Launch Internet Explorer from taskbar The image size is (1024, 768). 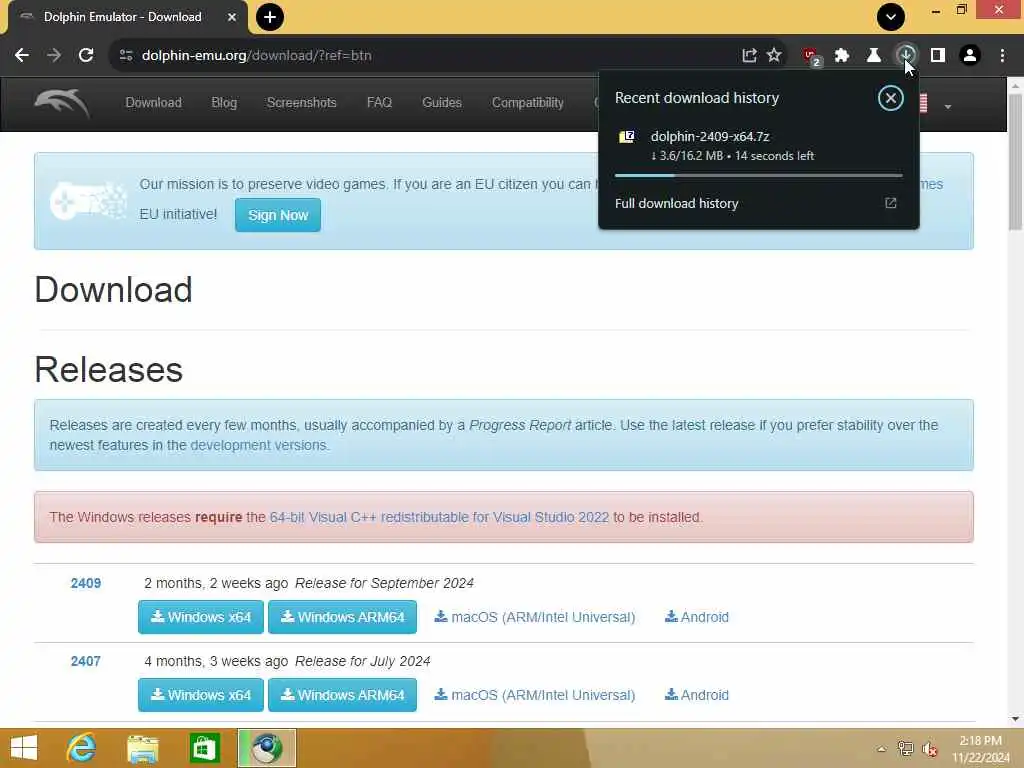[81, 748]
